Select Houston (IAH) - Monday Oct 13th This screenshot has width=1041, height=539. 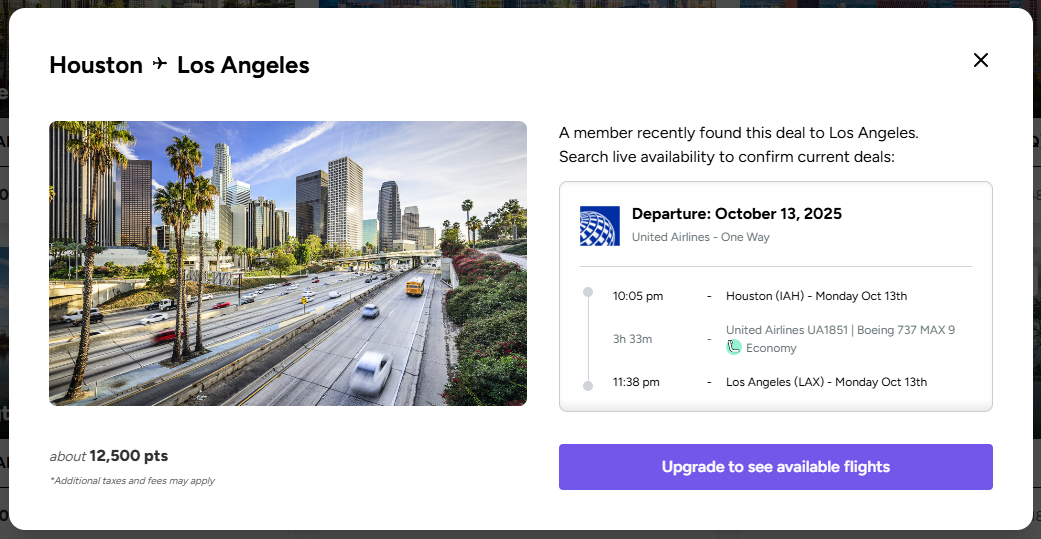pyautogui.click(x=816, y=296)
